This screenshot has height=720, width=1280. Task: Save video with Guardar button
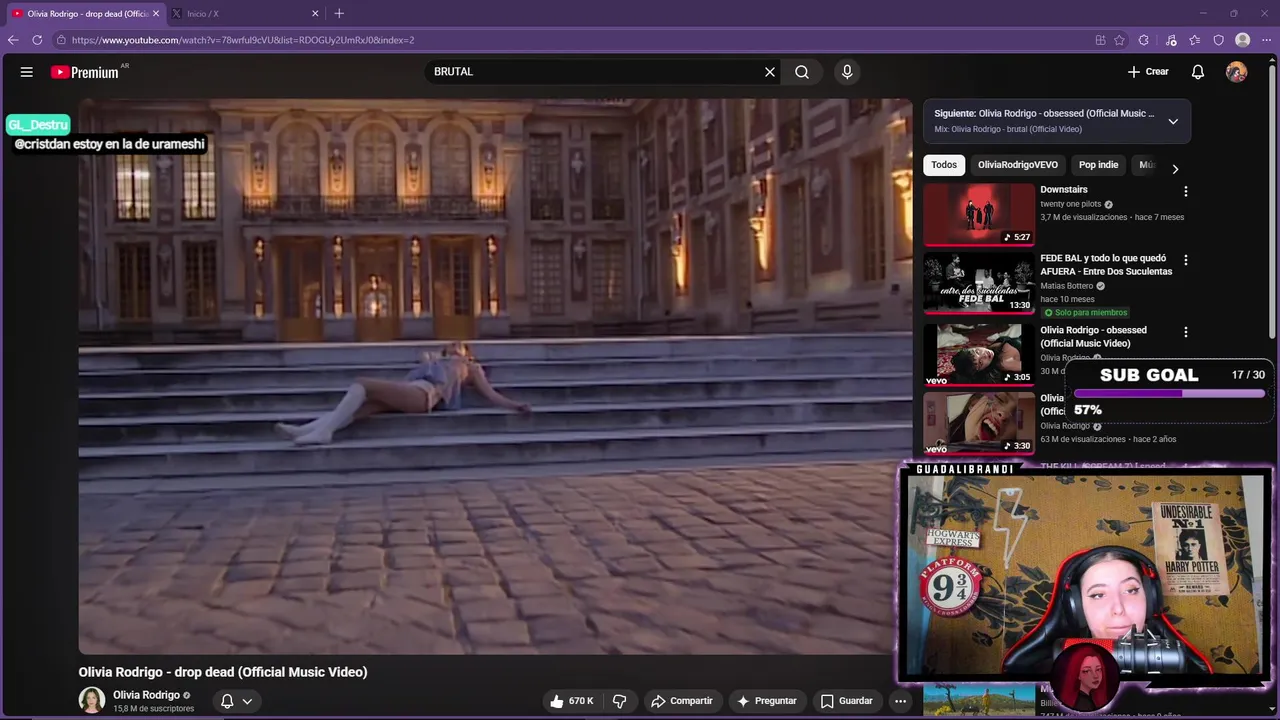(847, 701)
